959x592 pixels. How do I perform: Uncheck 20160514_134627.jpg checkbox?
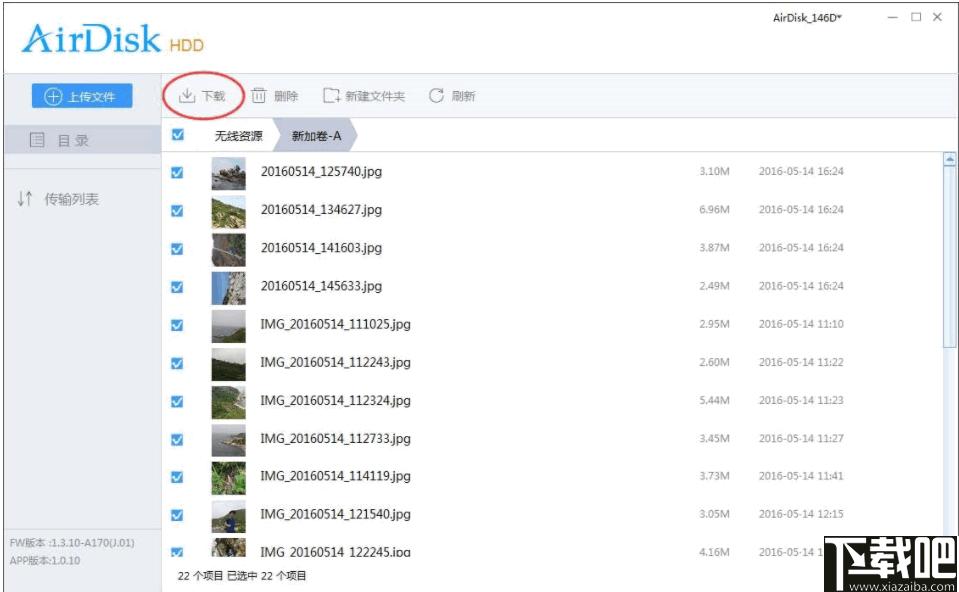pyautogui.click(x=177, y=211)
